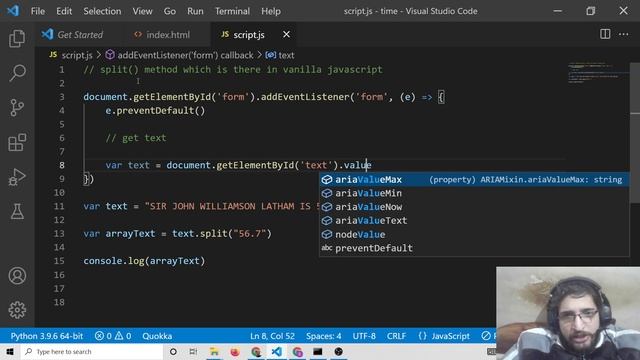Click the editor vertical scrollbar

click(x=635, y=132)
